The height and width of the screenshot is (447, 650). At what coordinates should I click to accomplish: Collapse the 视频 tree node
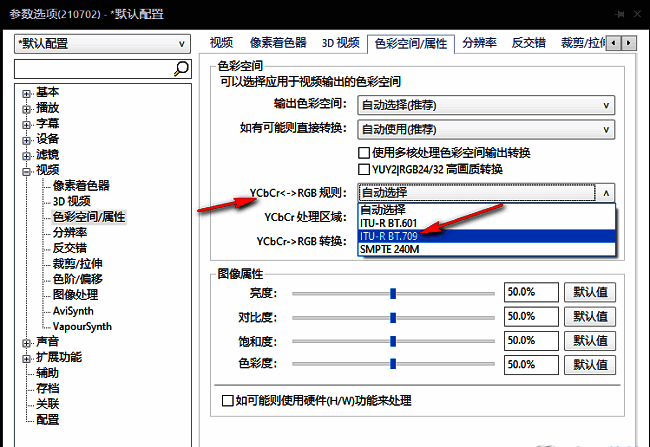[26, 170]
